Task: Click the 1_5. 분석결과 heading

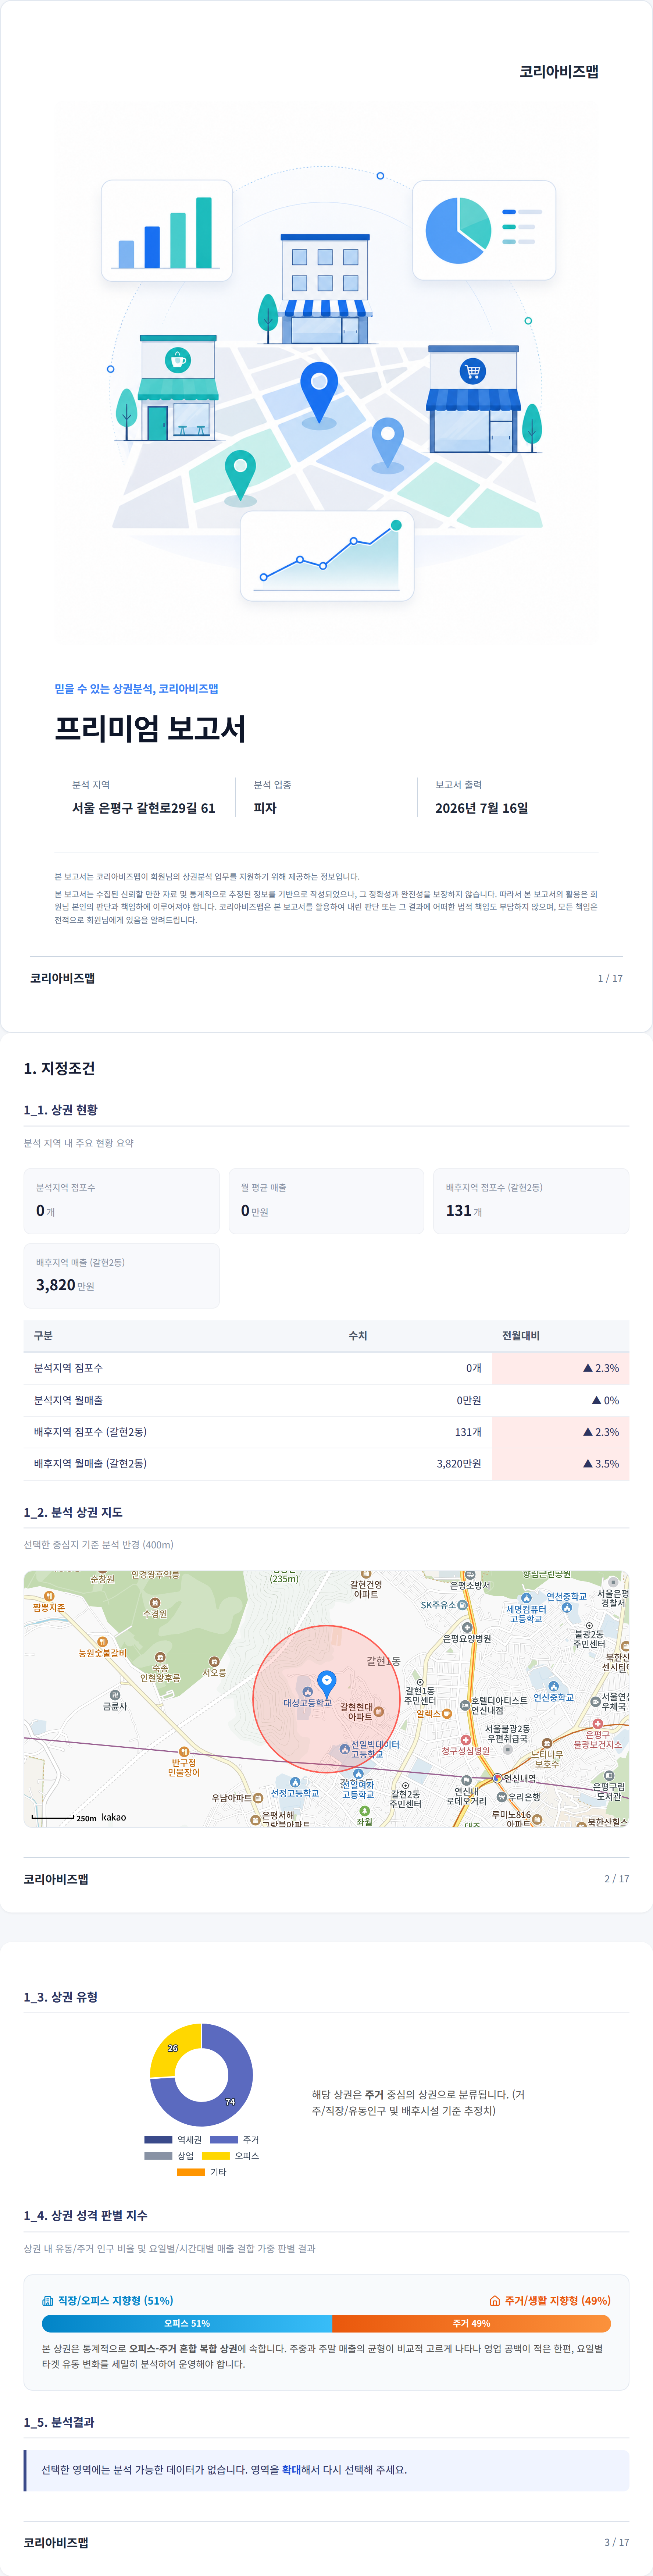Action: (59, 2422)
